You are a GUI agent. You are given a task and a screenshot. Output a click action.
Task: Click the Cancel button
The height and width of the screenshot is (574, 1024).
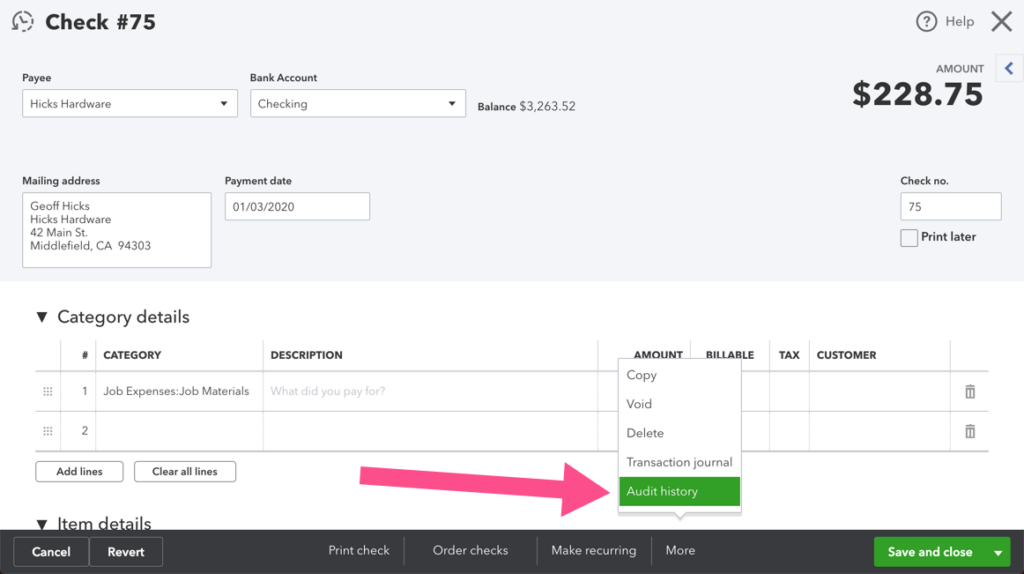[51, 552]
